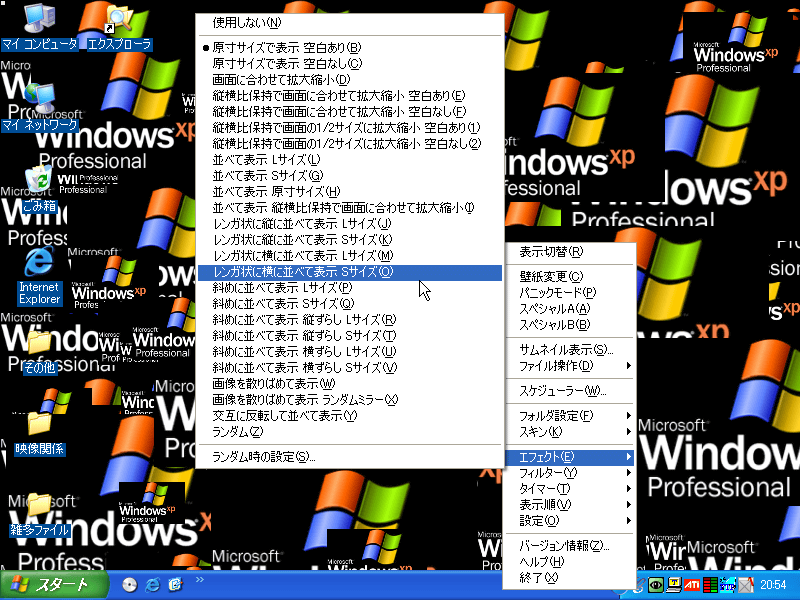This screenshot has height=600, width=800.
Task: Choose 交互に反転して並べて表示(Y)
Action: (x=350, y=416)
